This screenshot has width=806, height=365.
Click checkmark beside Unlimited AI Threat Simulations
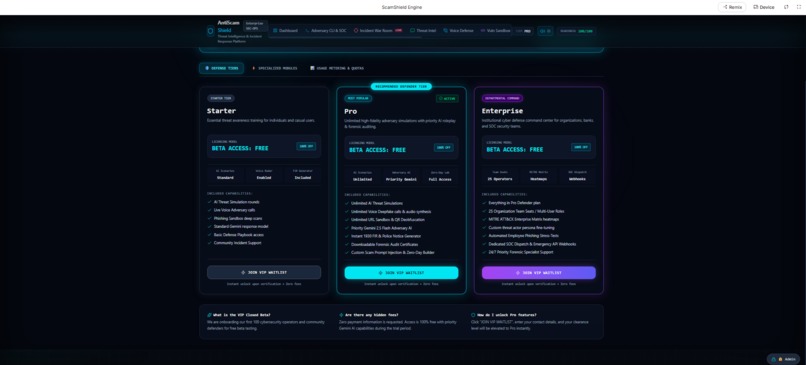347,204
